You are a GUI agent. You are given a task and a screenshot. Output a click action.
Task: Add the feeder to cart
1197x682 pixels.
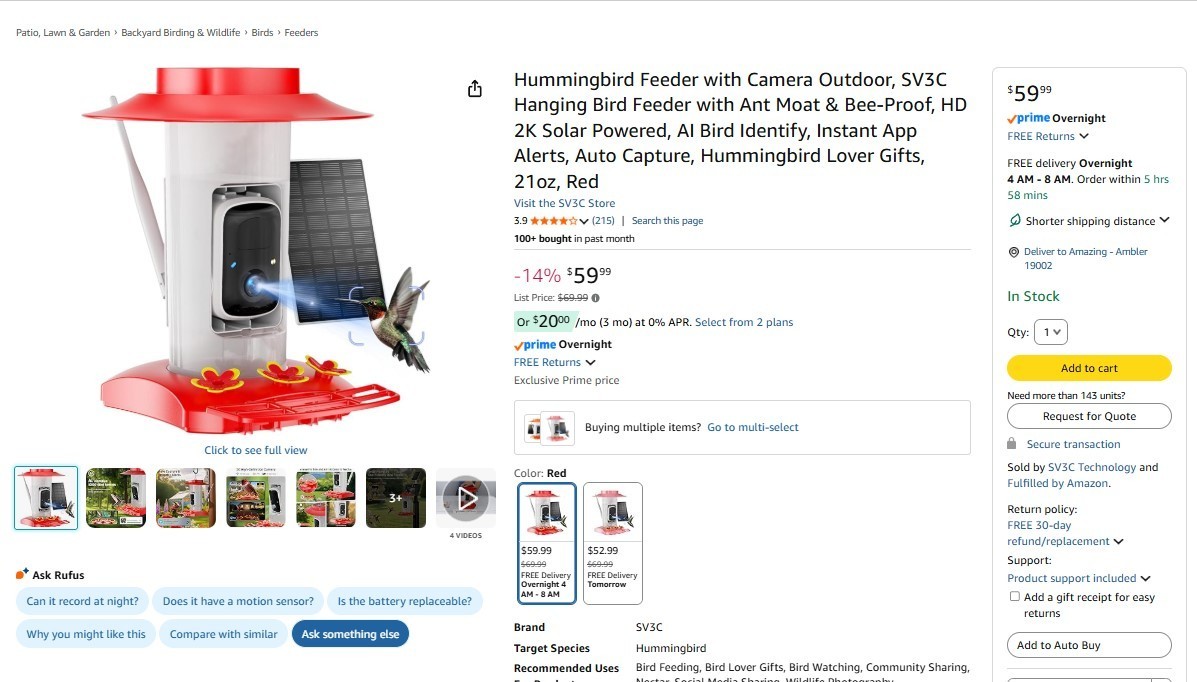tap(1089, 368)
